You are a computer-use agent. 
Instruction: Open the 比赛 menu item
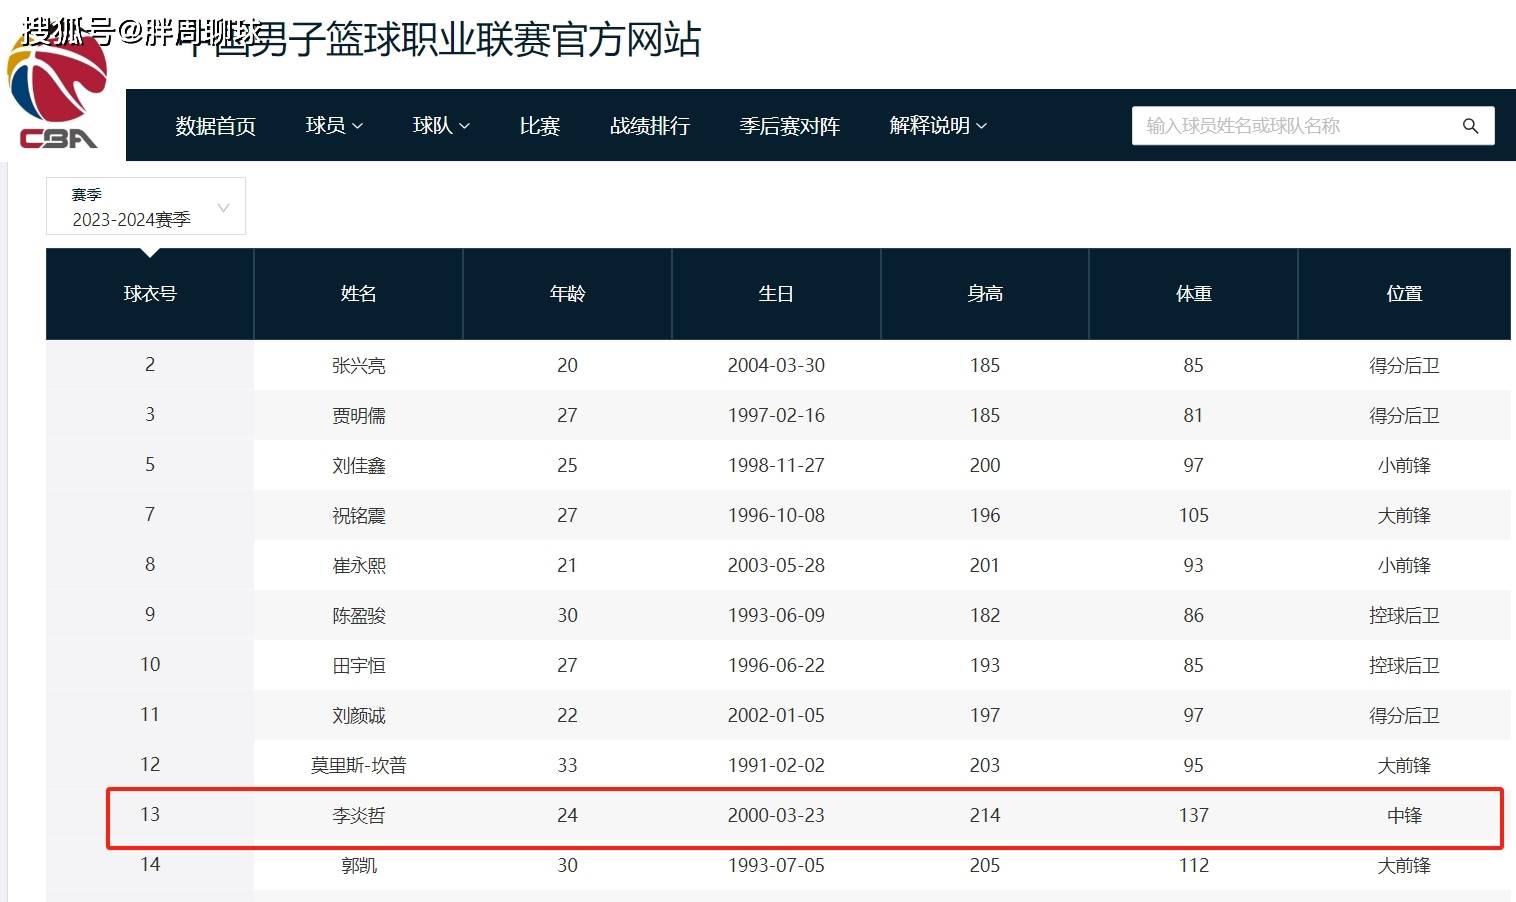[540, 126]
